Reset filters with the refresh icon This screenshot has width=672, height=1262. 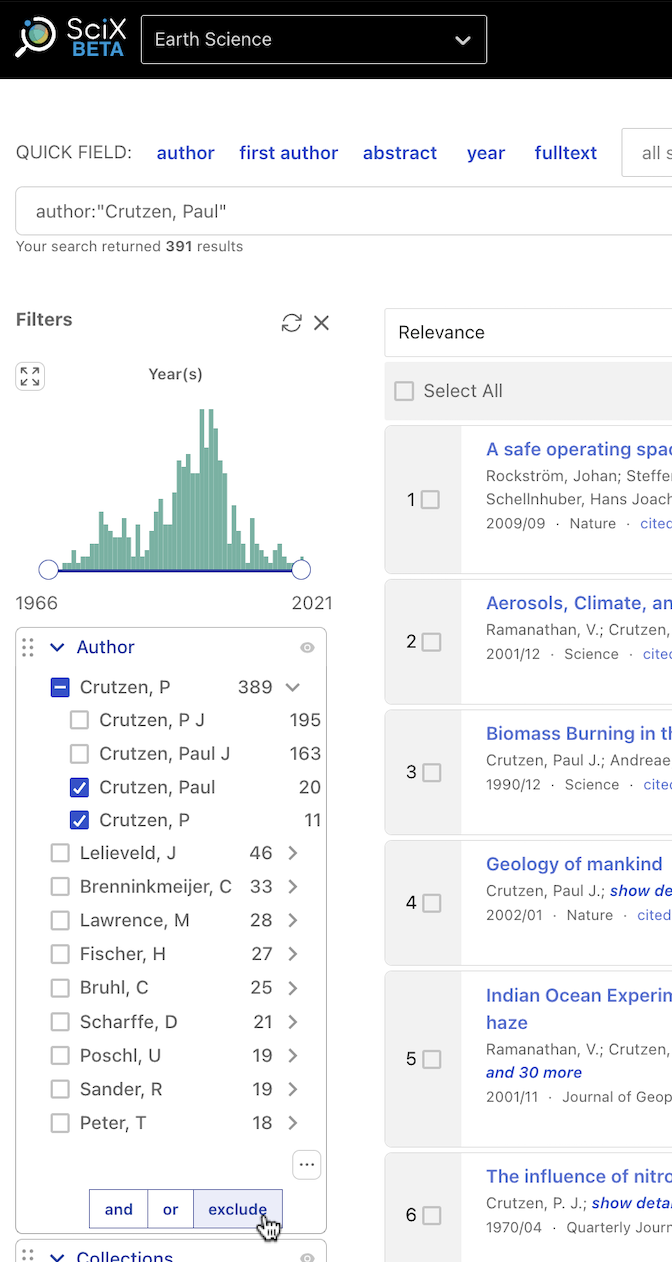coord(291,322)
